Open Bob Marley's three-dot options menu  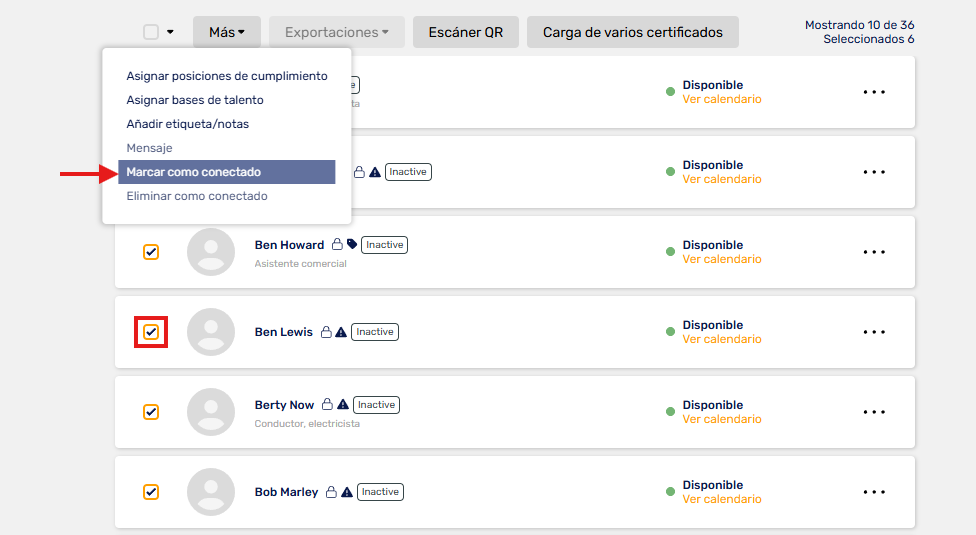pyautogui.click(x=874, y=492)
